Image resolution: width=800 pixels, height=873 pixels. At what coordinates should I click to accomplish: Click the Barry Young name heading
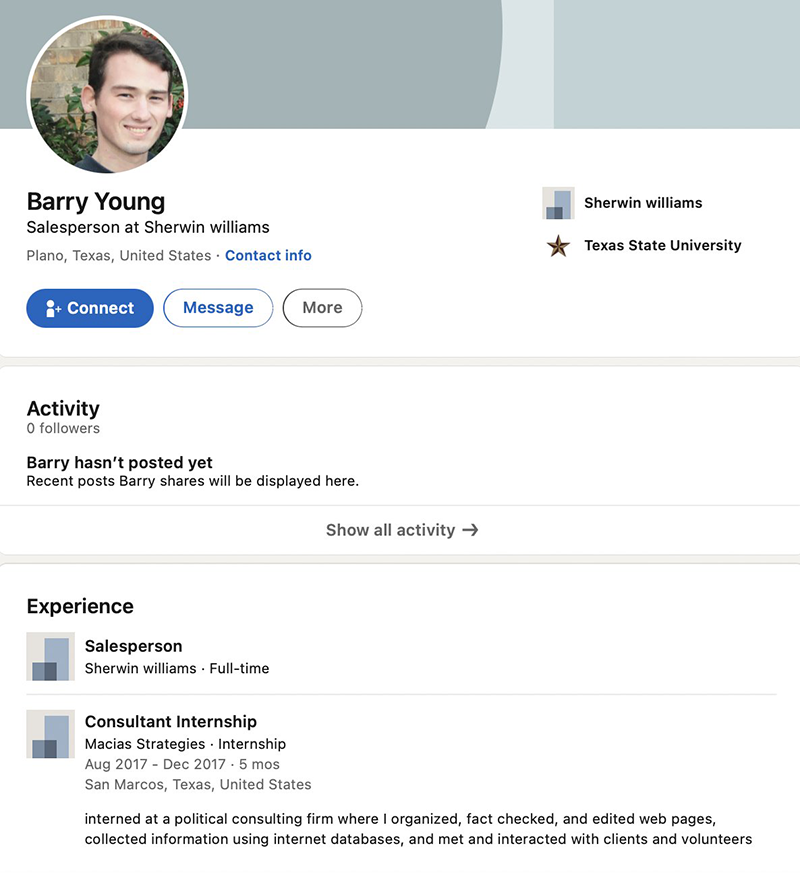(96, 202)
